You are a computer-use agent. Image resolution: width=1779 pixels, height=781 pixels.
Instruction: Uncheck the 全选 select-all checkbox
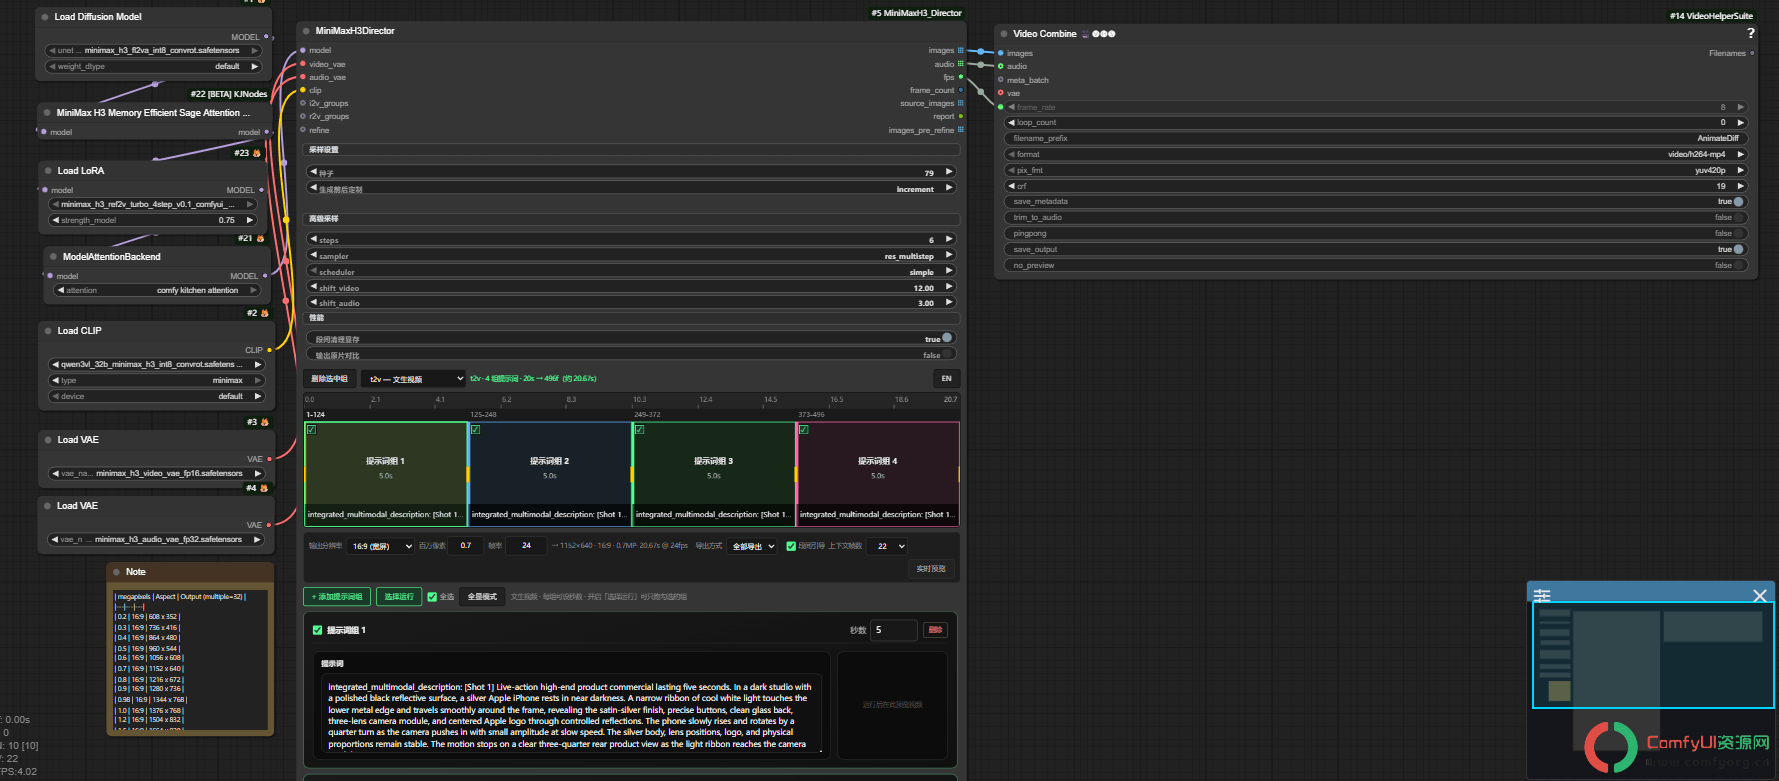point(432,597)
